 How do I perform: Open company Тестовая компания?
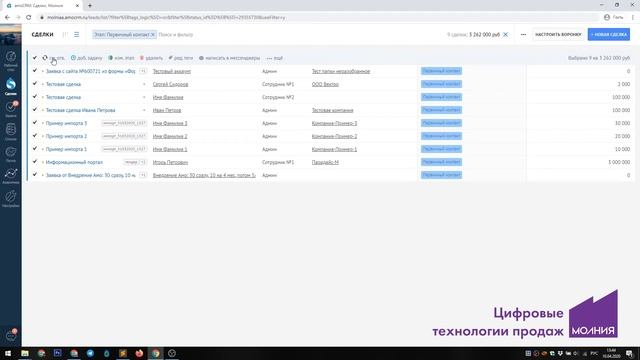pos(333,110)
